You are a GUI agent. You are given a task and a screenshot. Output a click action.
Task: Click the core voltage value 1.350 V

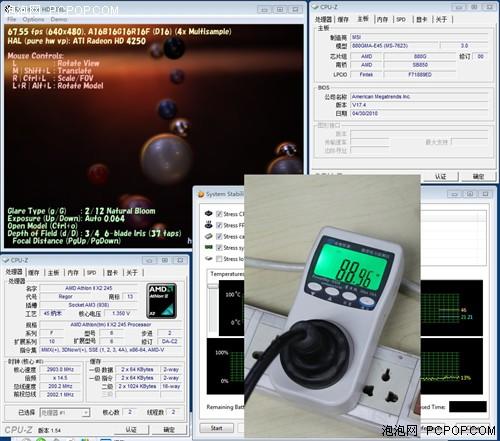(121, 313)
